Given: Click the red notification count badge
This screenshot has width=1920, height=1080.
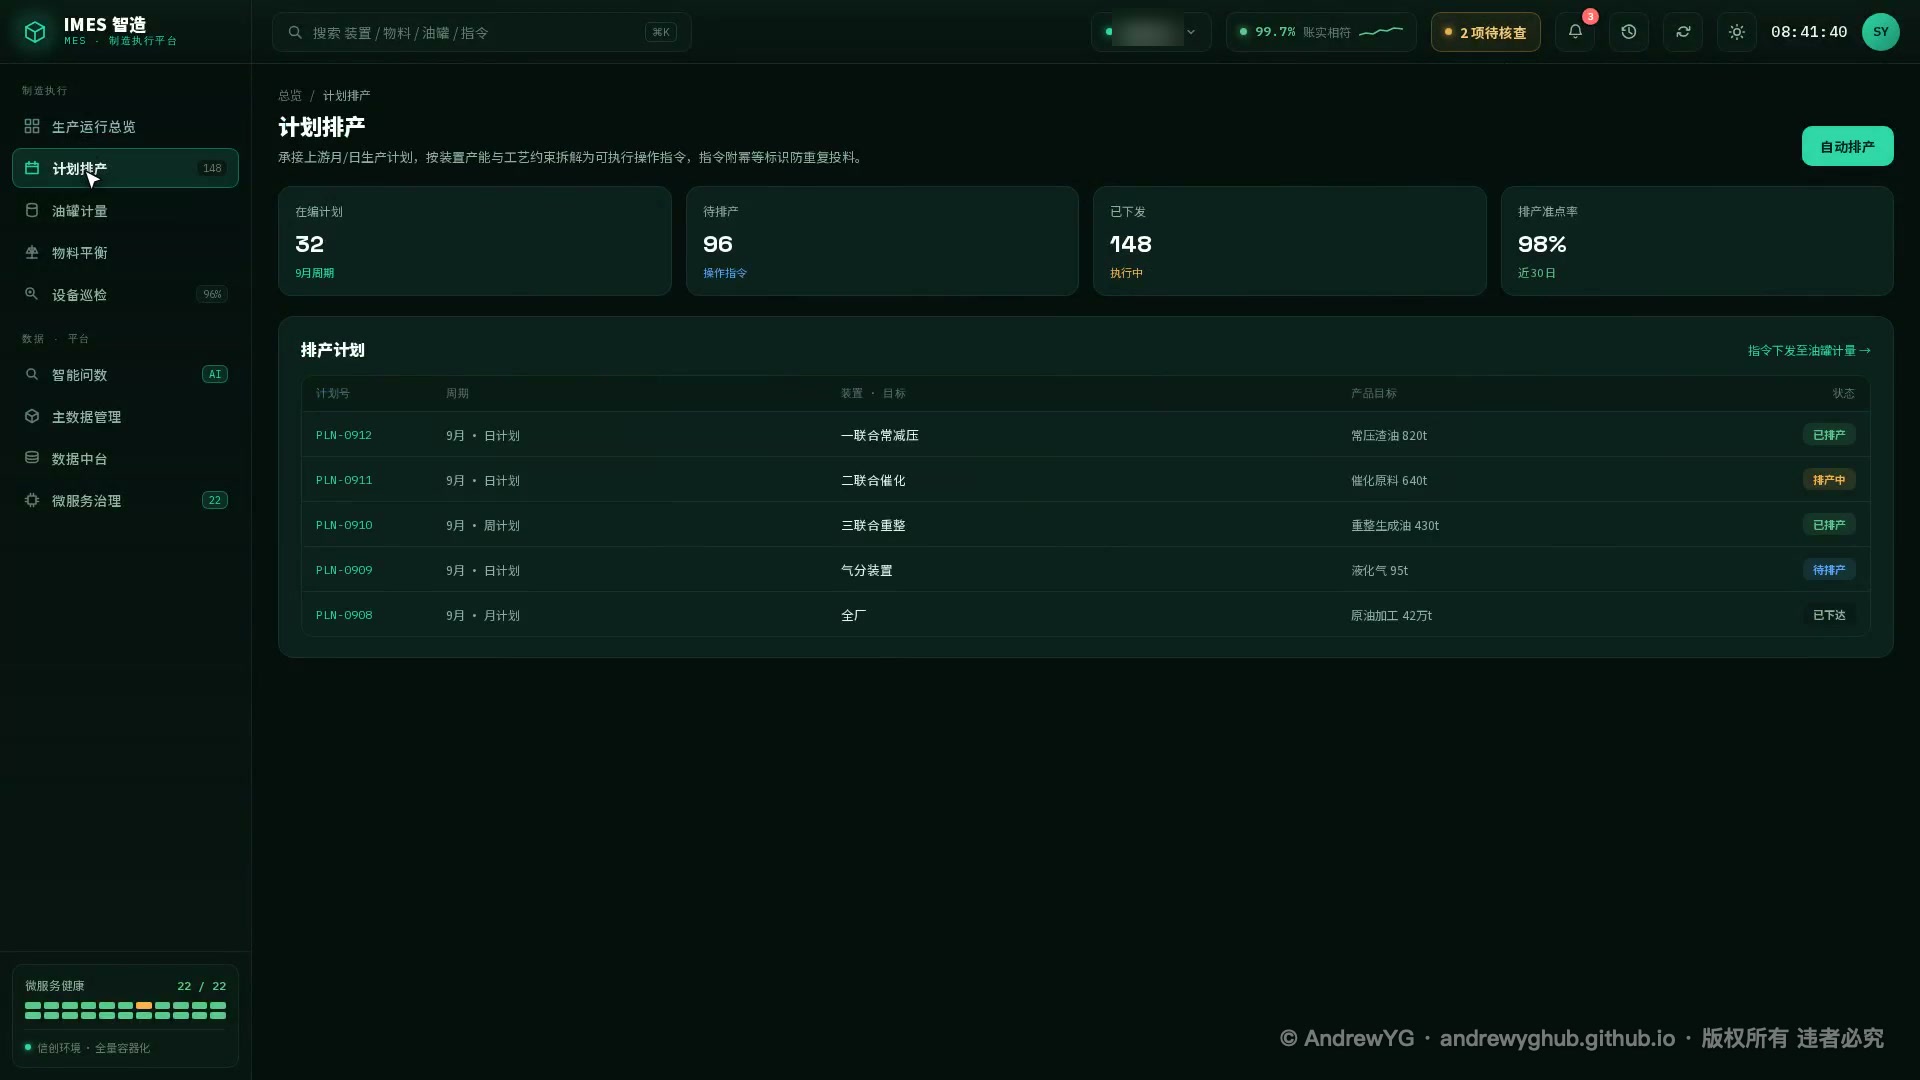Looking at the screenshot, I should 1590,17.
